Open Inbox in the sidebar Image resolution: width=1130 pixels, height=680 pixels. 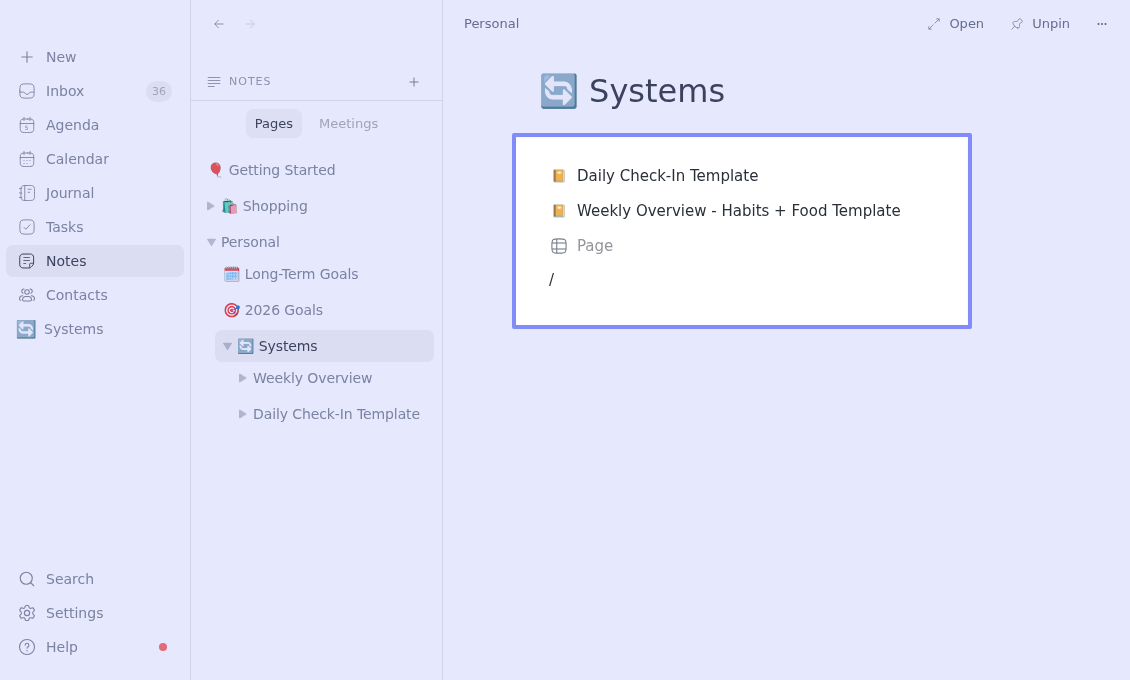coord(65,91)
